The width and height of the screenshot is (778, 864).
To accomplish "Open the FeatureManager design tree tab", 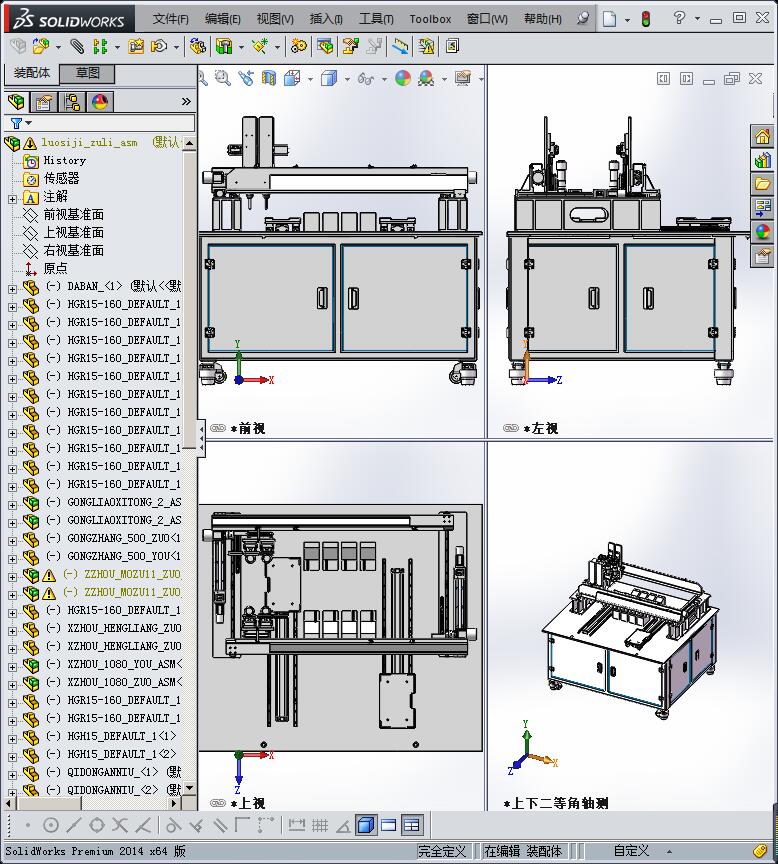I will click(x=17, y=102).
